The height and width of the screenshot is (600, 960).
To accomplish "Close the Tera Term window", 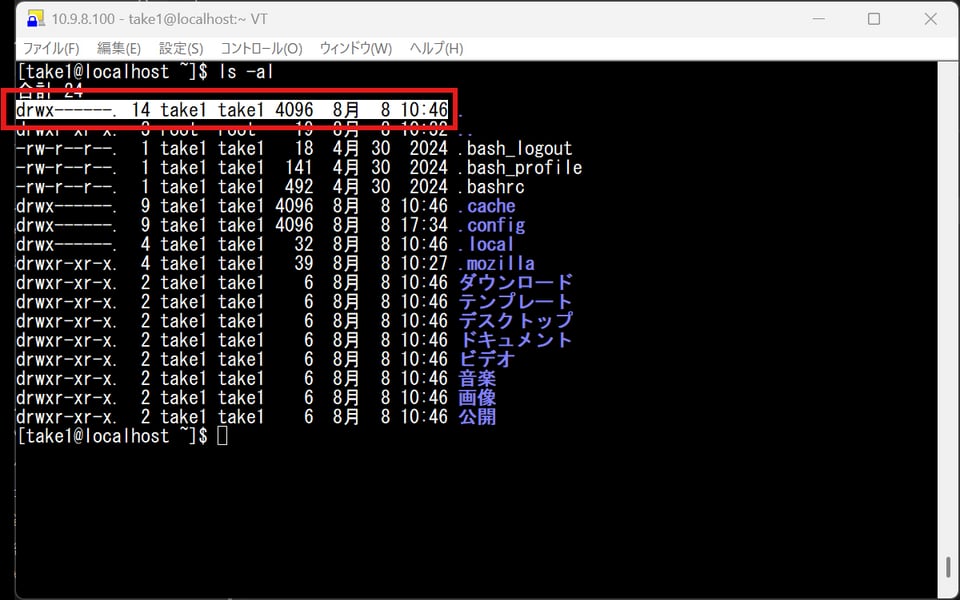I will tap(928, 19).
